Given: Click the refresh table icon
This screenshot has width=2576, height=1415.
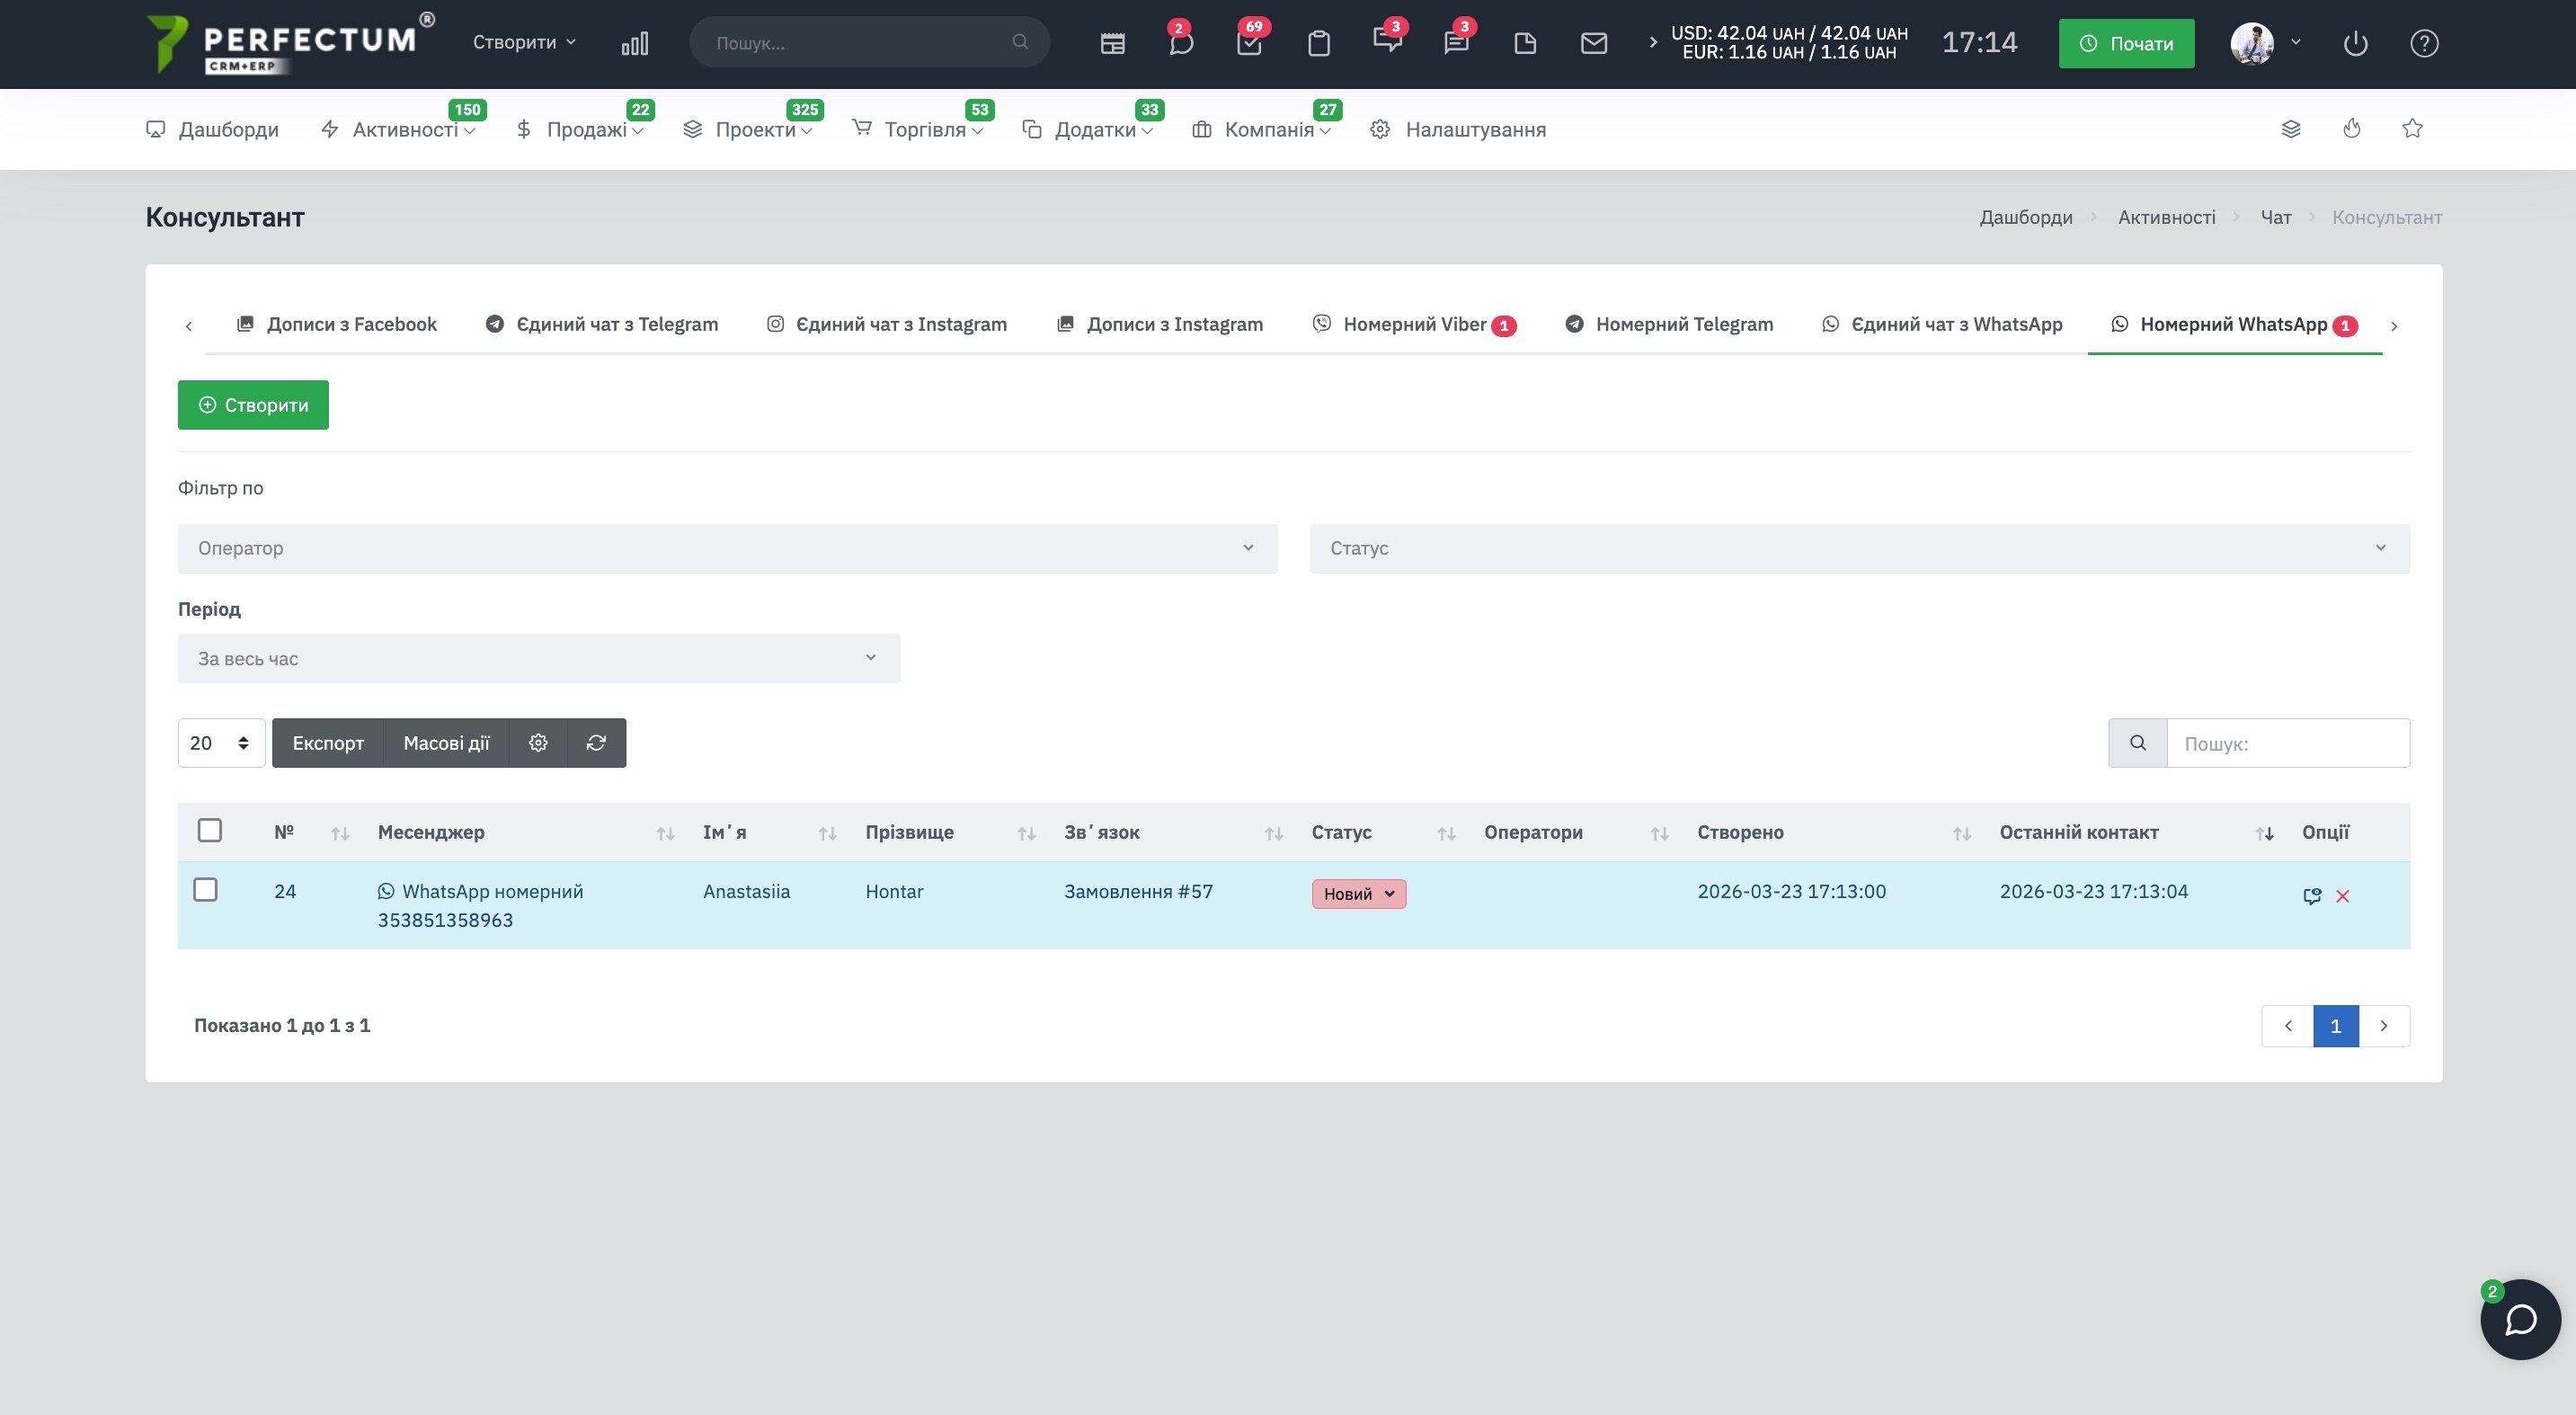Looking at the screenshot, I should [x=596, y=743].
